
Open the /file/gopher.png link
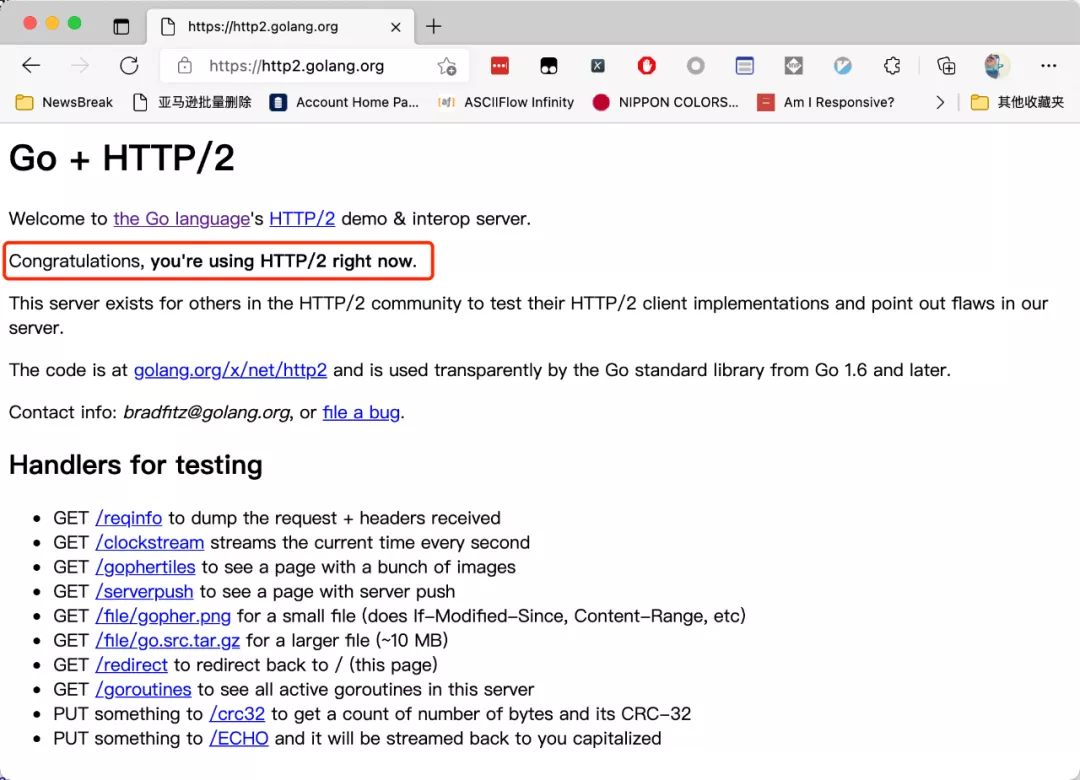(163, 616)
